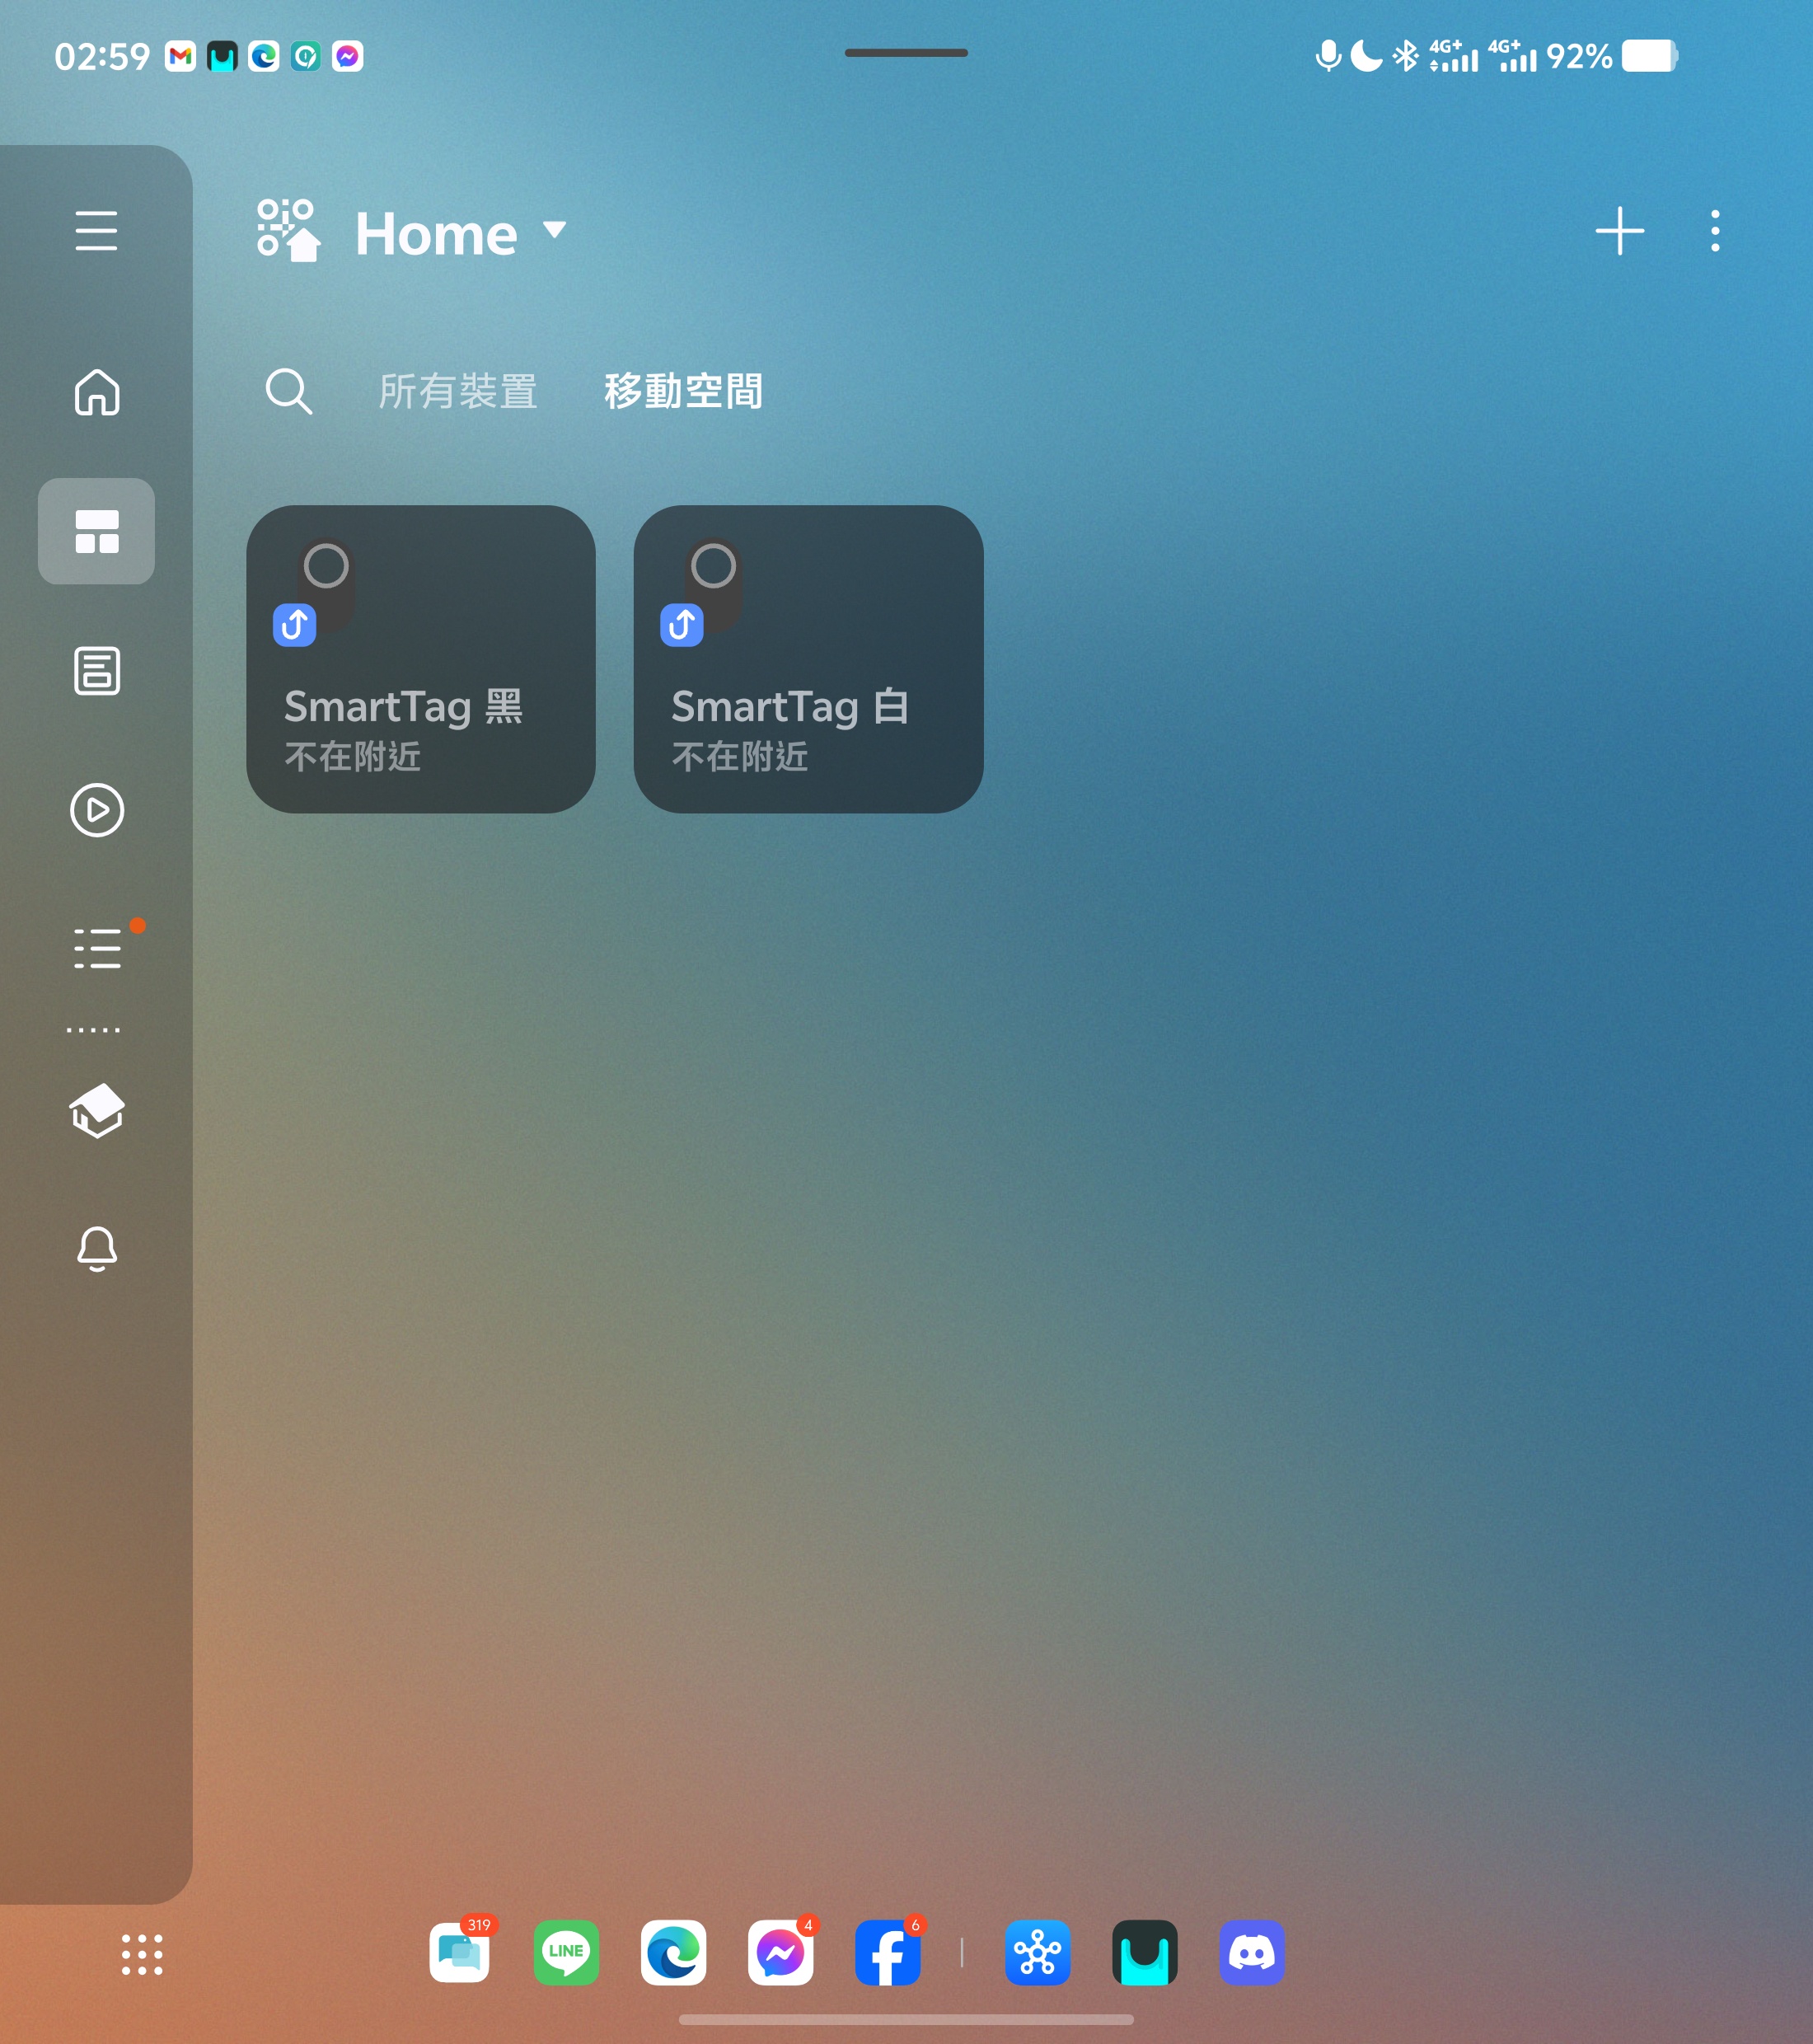Launch Discord from dock
1813x2044 pixels.
[1251, 1952]
